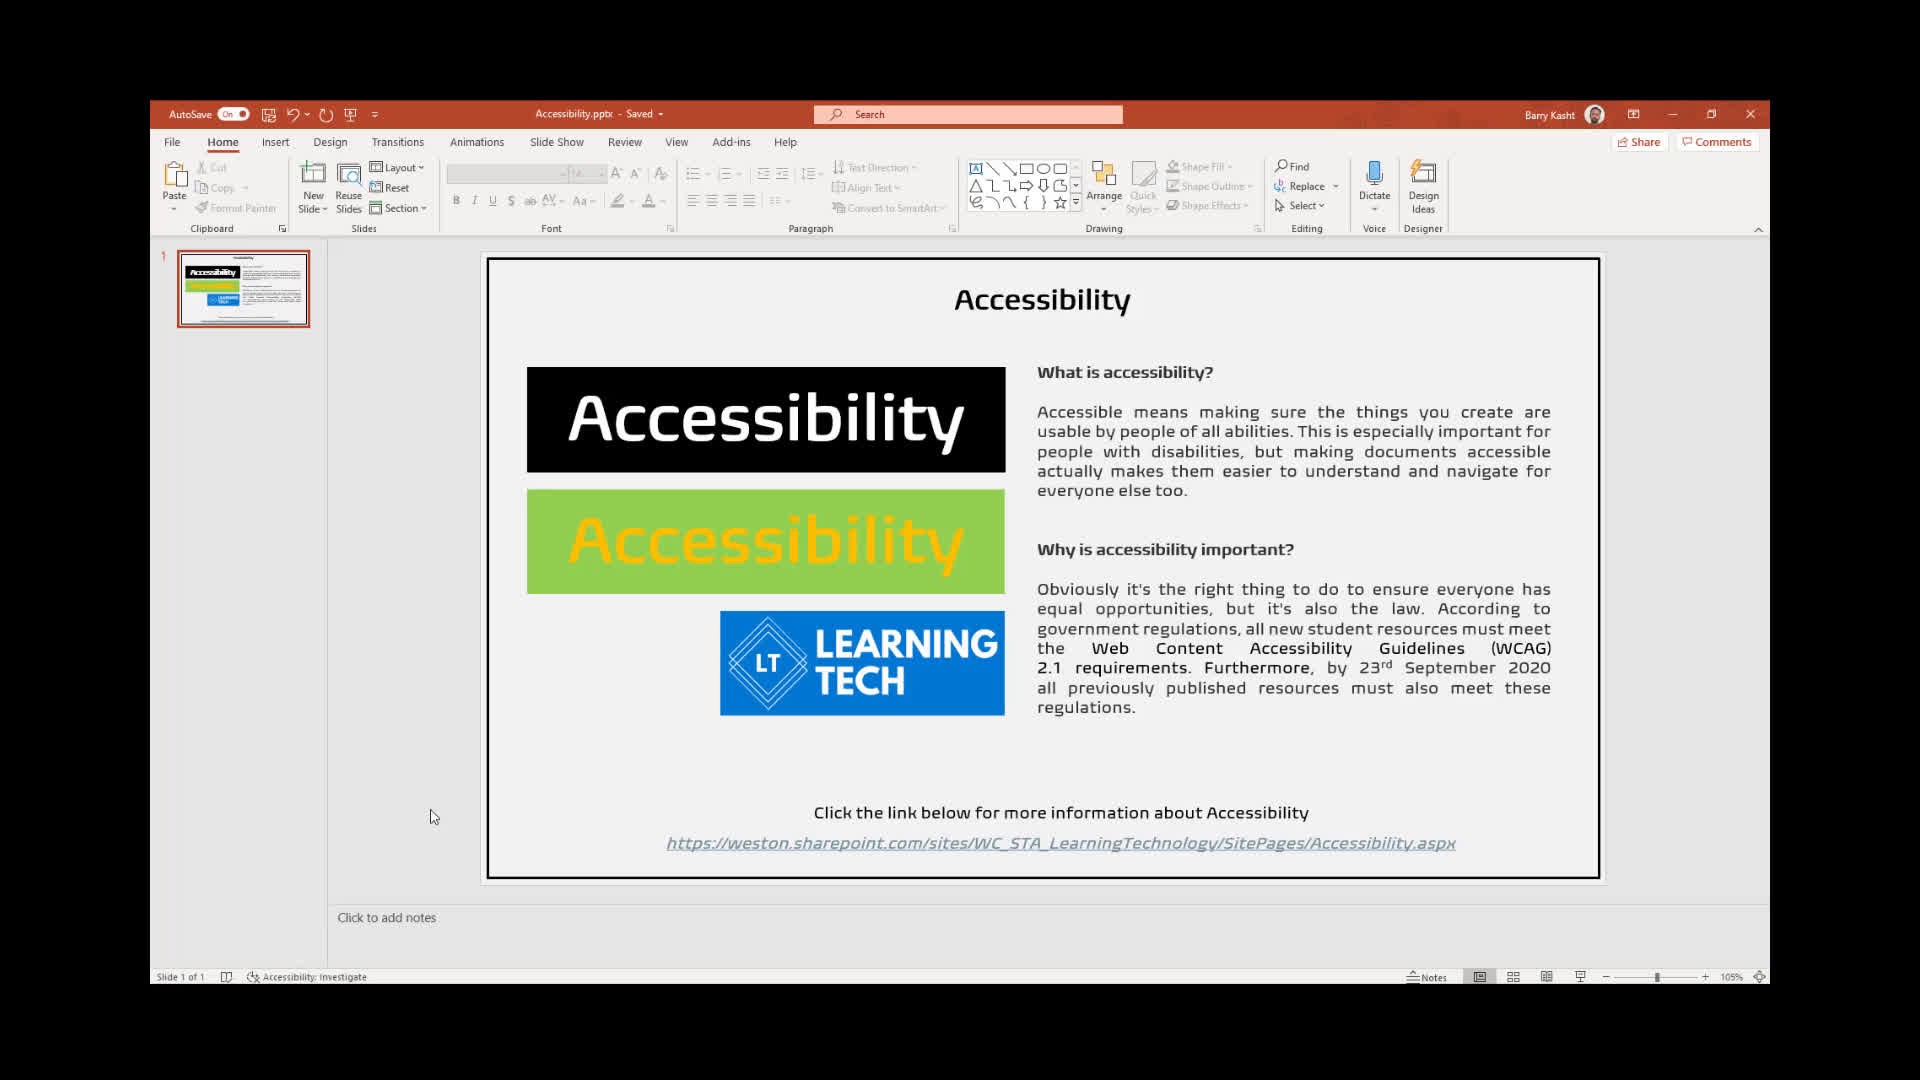Select slide 1 thumbnail
Image resolution: width=1920 pixels, height=1080 pixels.
244,289
